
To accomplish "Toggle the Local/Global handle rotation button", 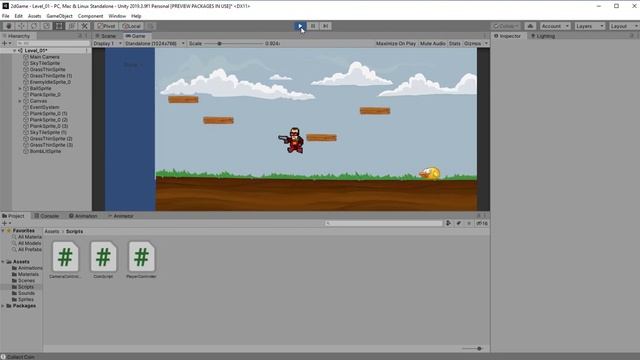I will (x=131, y=26).
